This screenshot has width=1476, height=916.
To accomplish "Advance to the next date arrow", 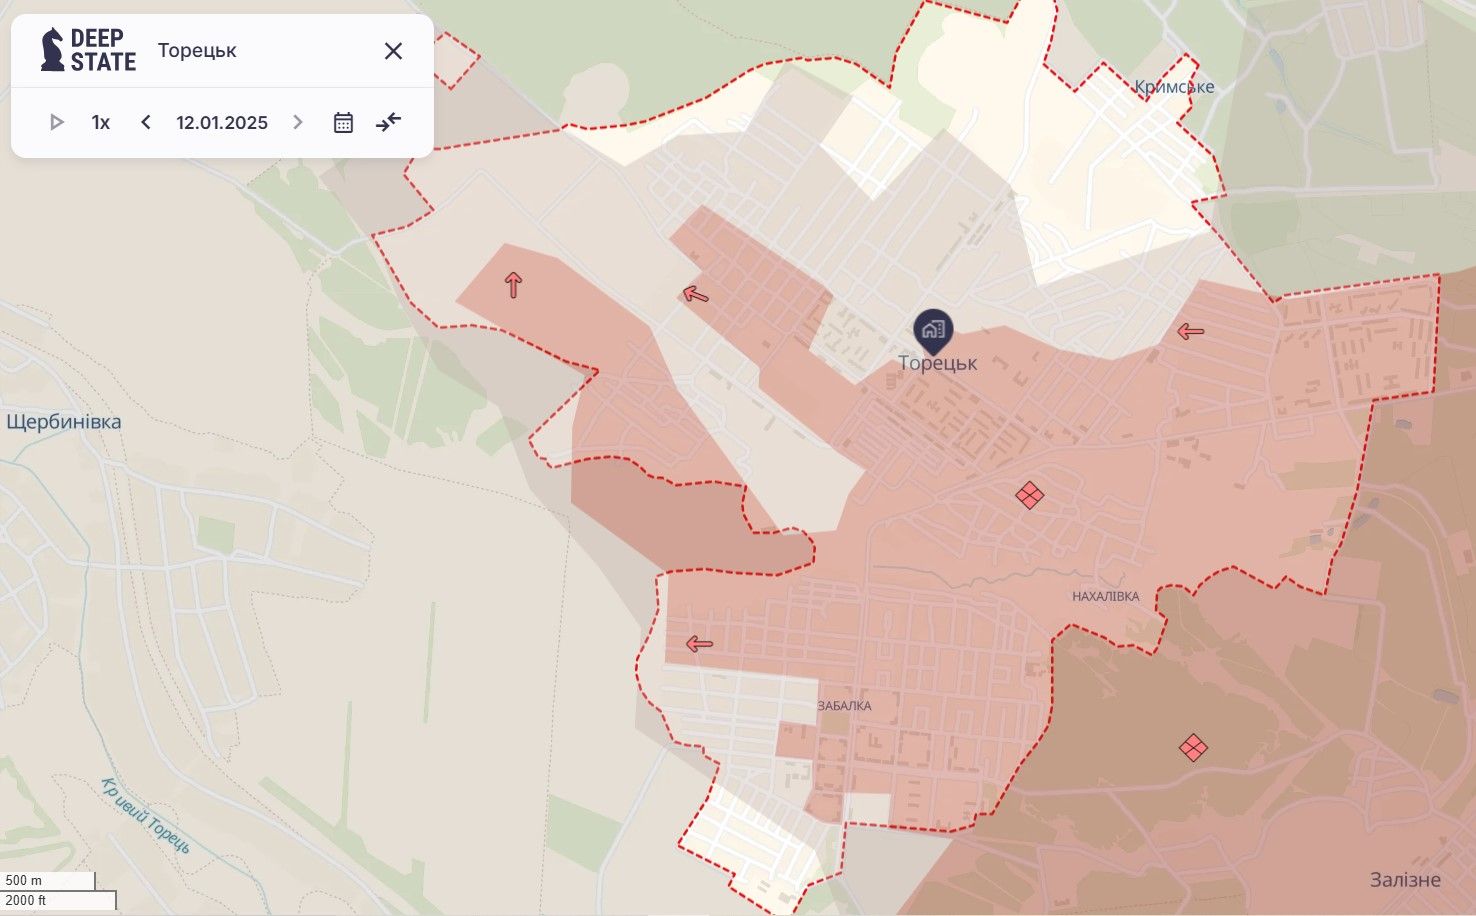I will [297, 122].
